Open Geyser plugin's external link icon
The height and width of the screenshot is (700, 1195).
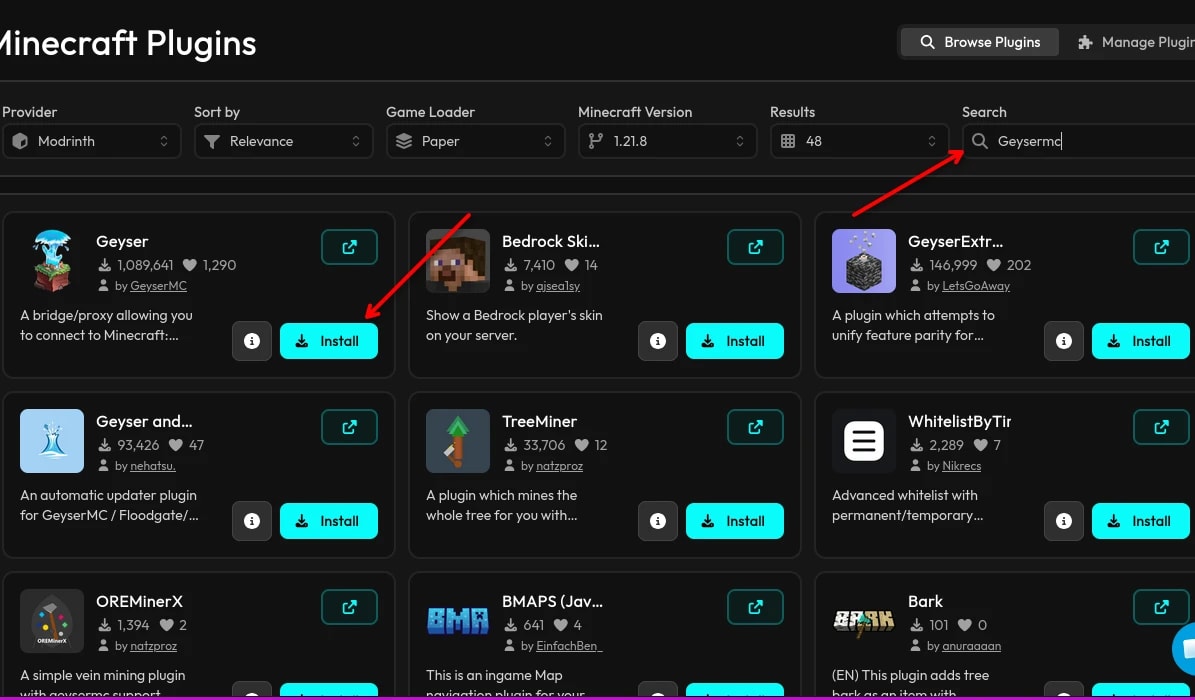[x=349, y=247]
